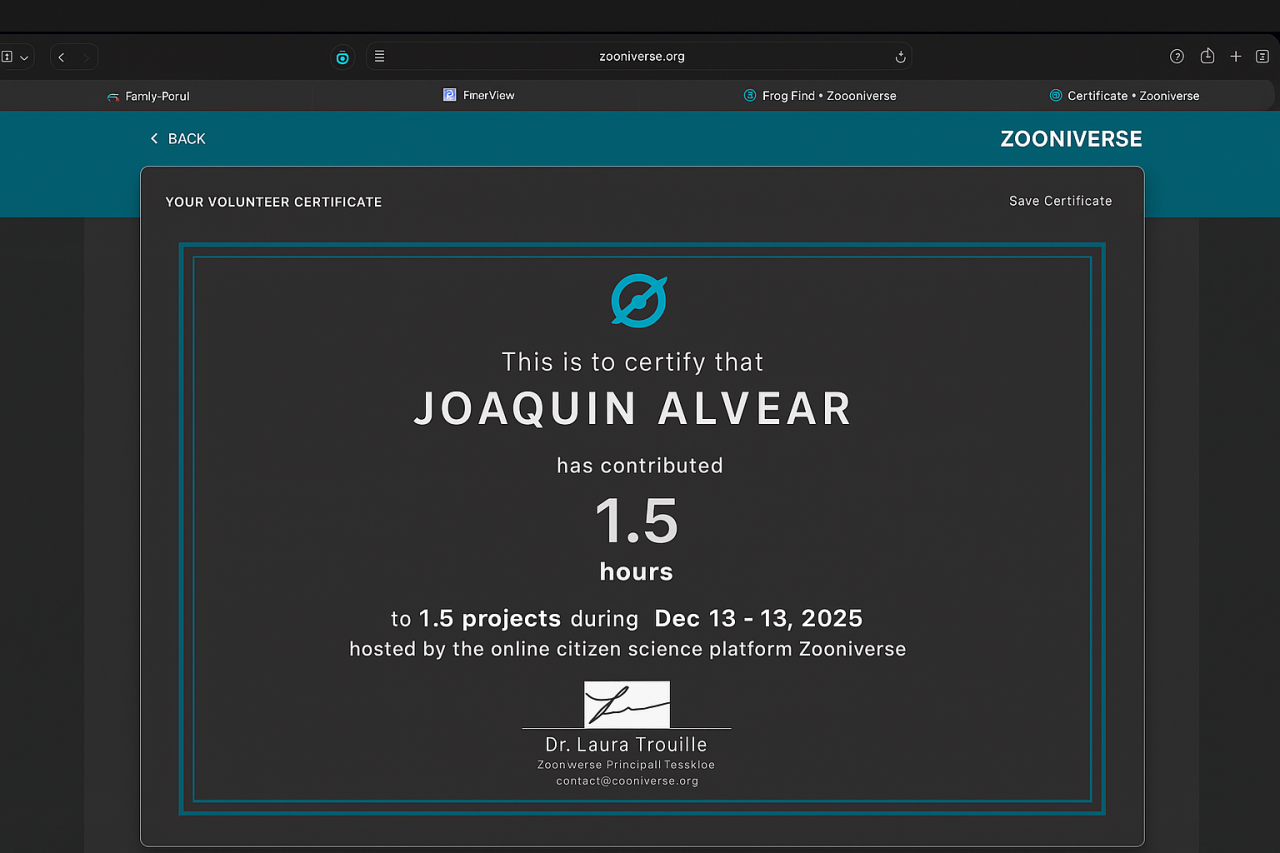
Task: Open a new tab with the plus icon
Action: click(1236, 56)
